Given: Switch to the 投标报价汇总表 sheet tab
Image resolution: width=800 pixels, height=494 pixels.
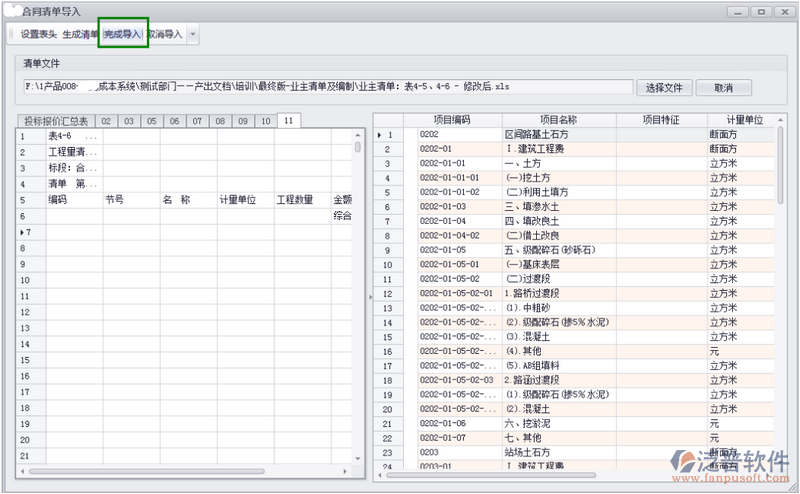Looking at the screenshot, I should [x=56, y=121].
